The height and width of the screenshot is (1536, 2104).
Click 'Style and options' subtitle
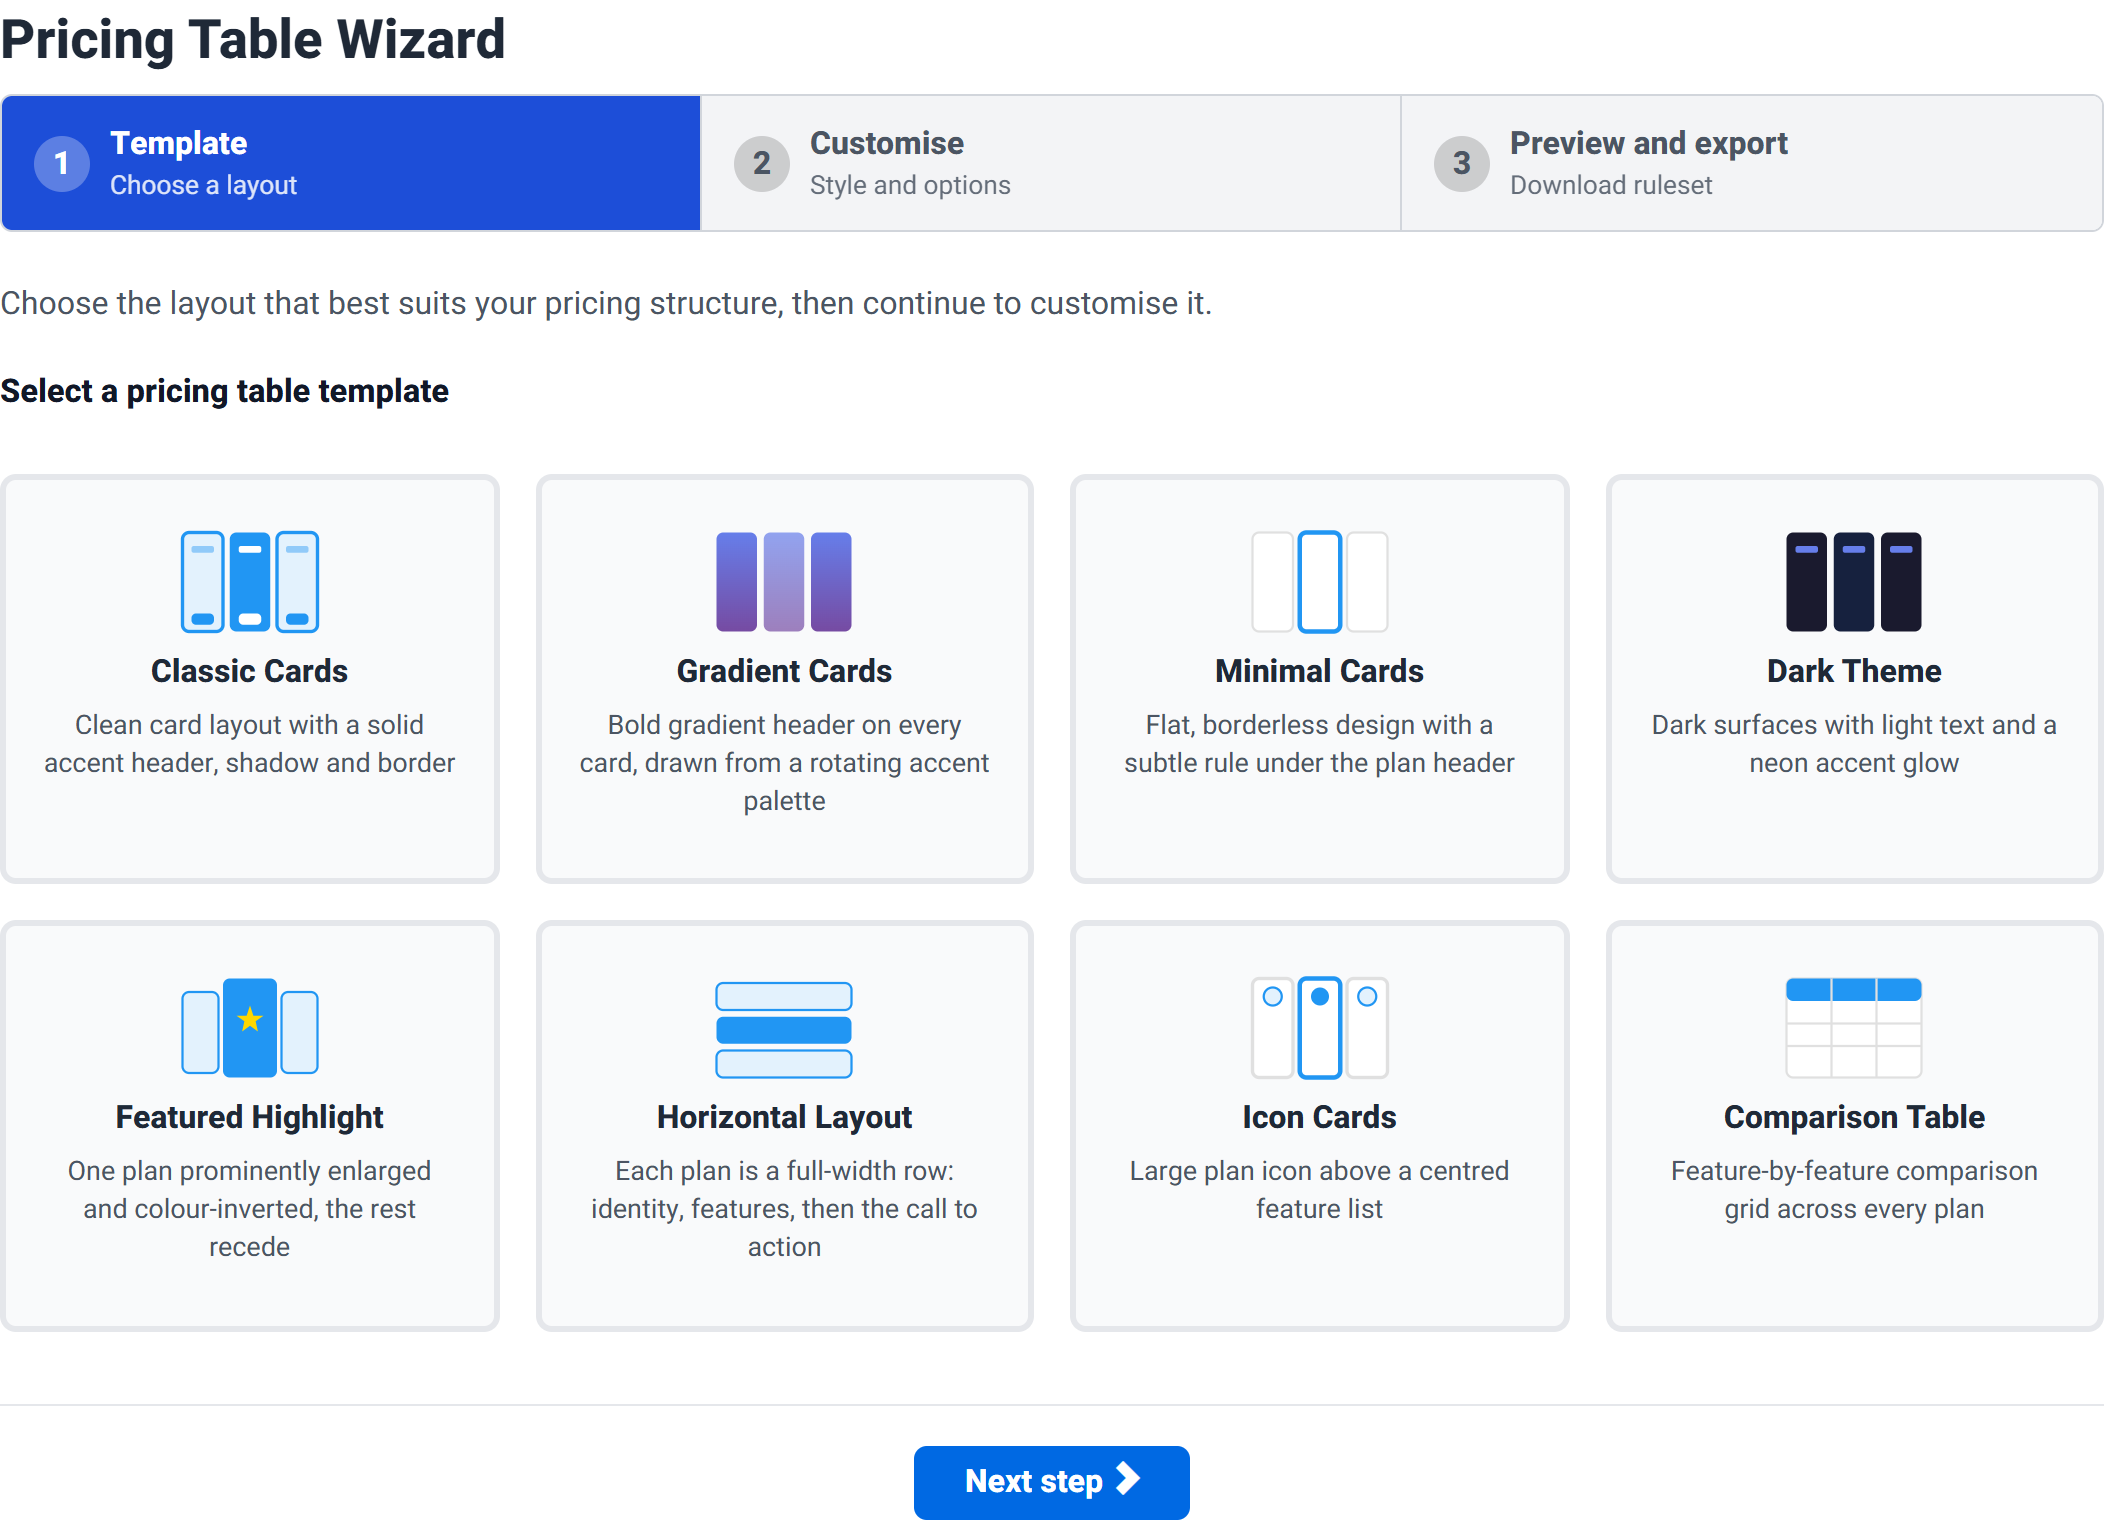point(910,185)
